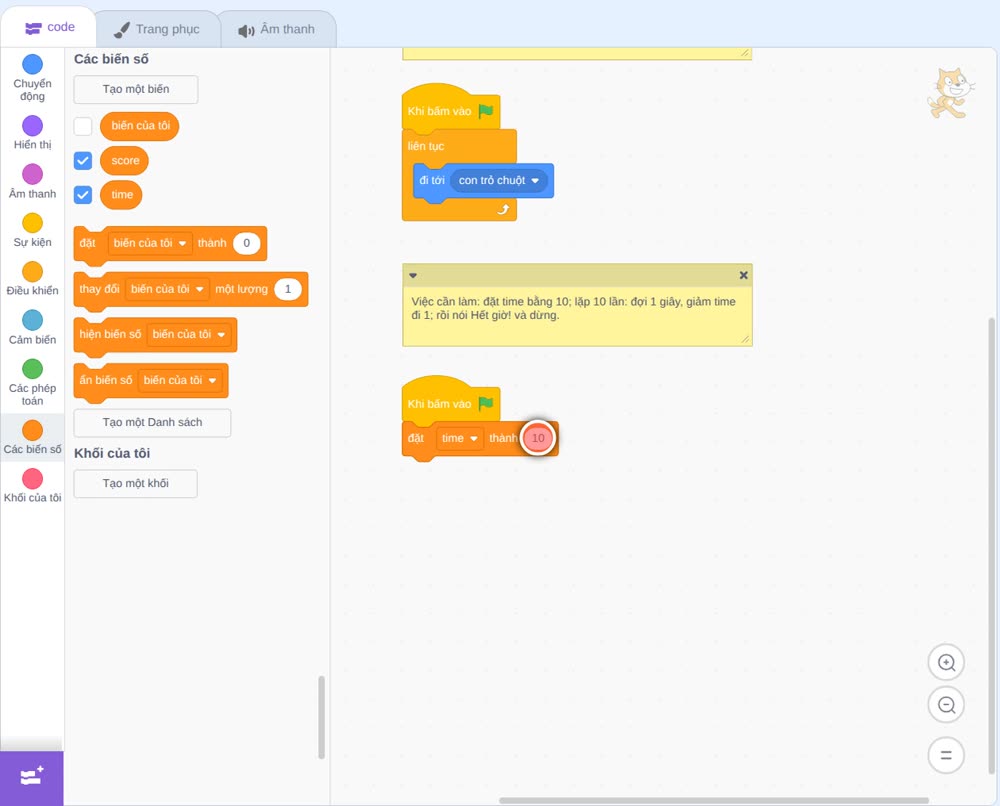This screenshot has width=1000, height=806.
Task: Open the time dropdown in workspace block
Action: click(460, 438)
